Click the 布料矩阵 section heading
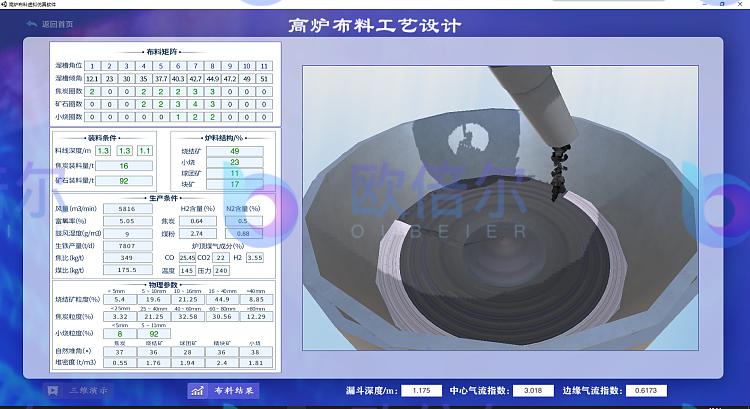The image size is (750, 409). pos(162,52)
